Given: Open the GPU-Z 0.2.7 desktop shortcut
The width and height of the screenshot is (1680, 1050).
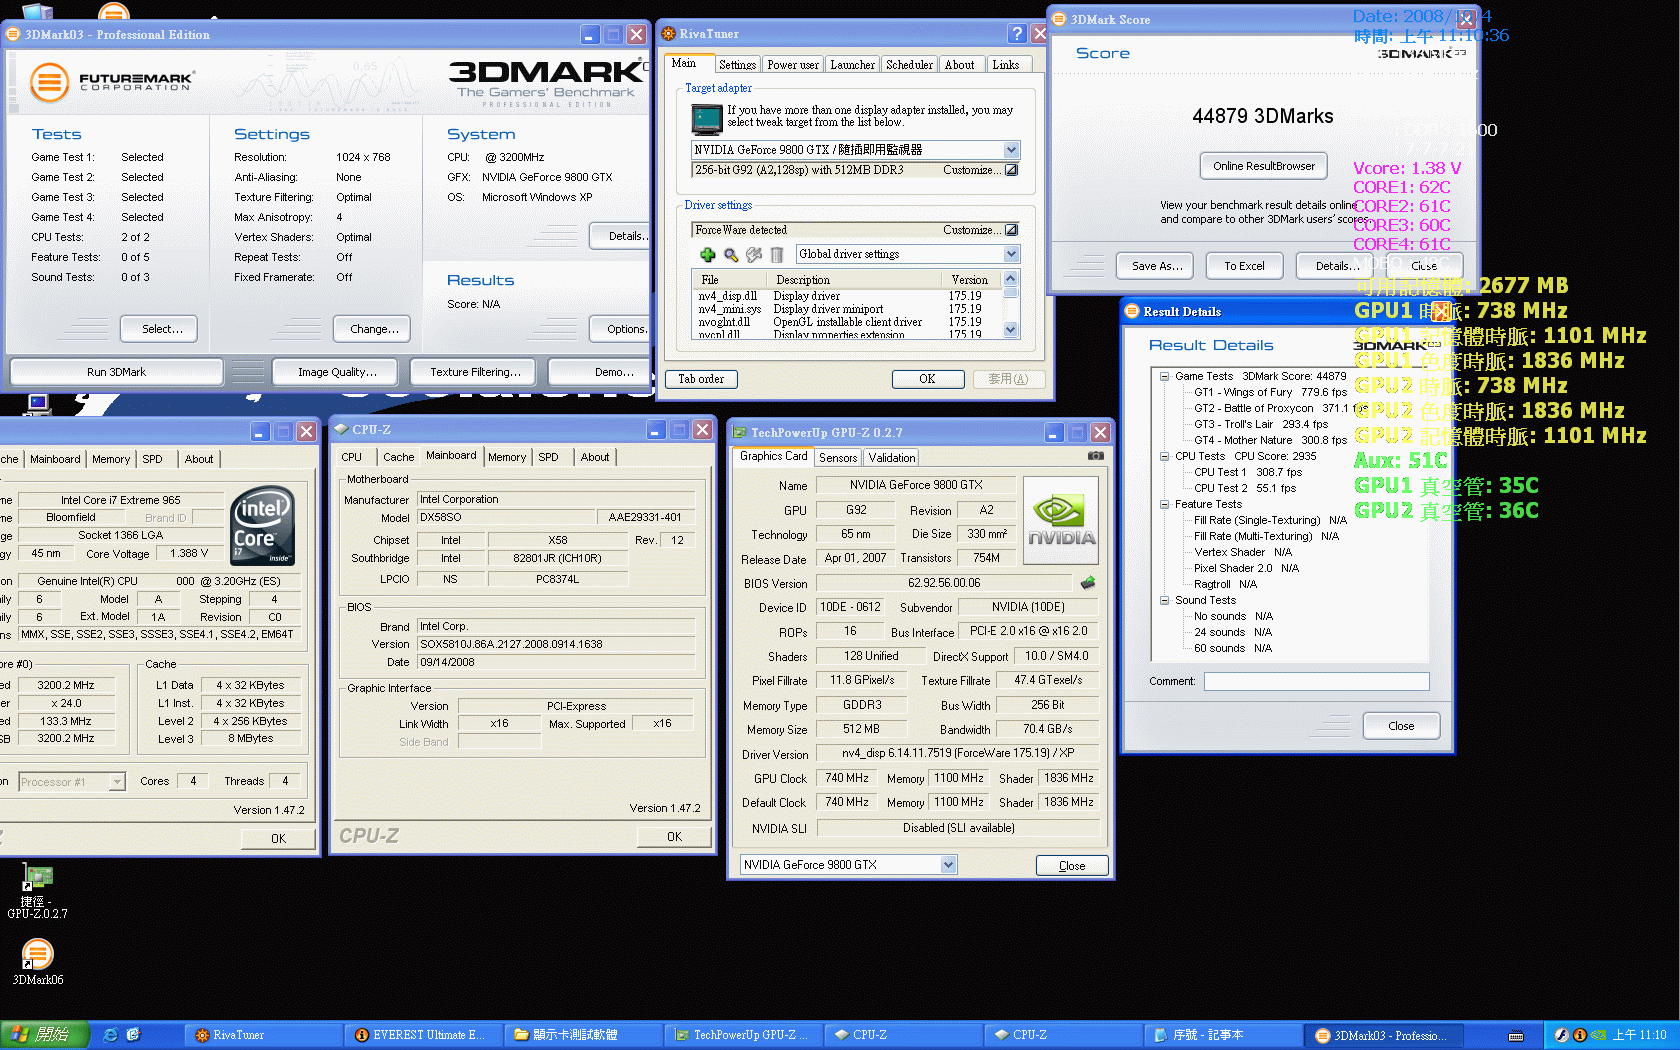Looking at the screenshot, I should [x=38, y=891].
